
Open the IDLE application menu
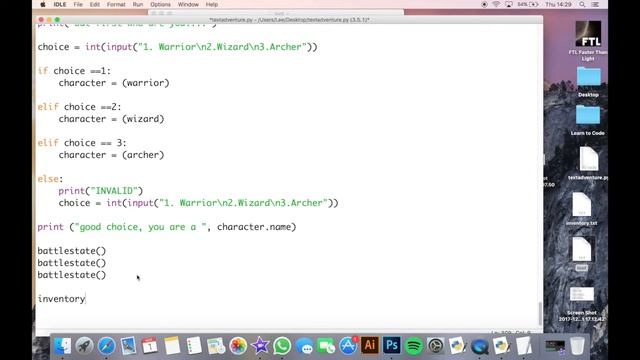coord(60,4)
